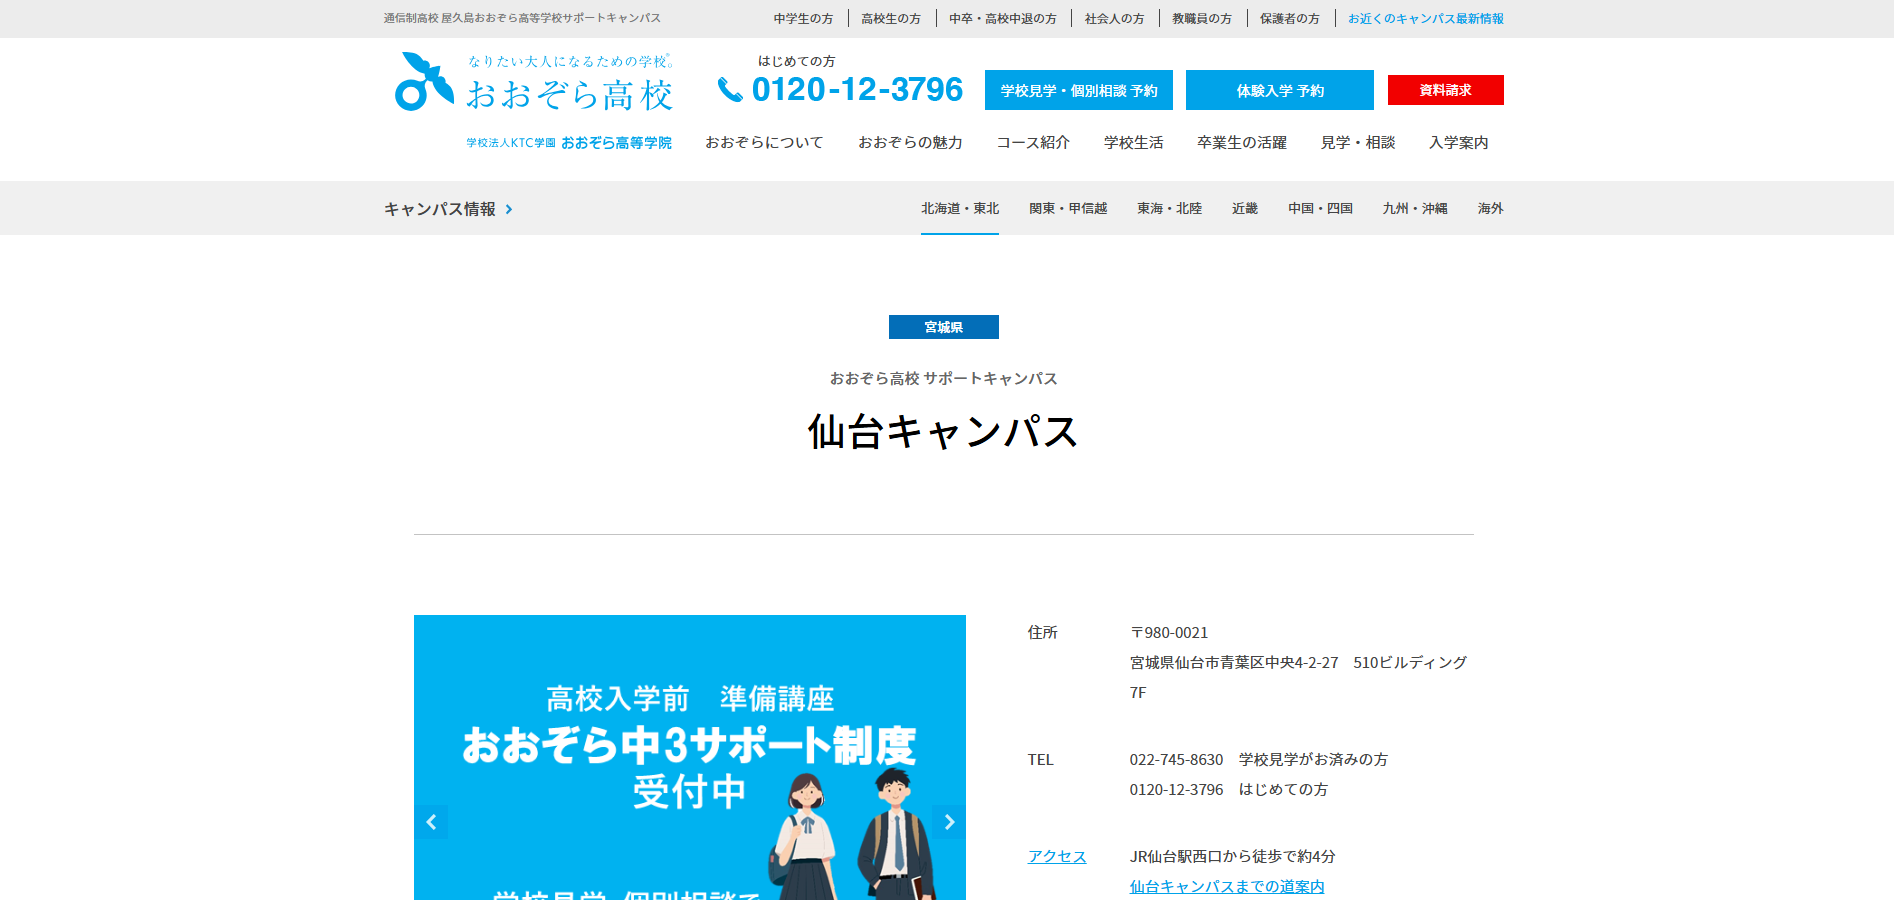Click the 中学生の方 top link
This screenshot has width=1894, height=900.
[803, 18]
